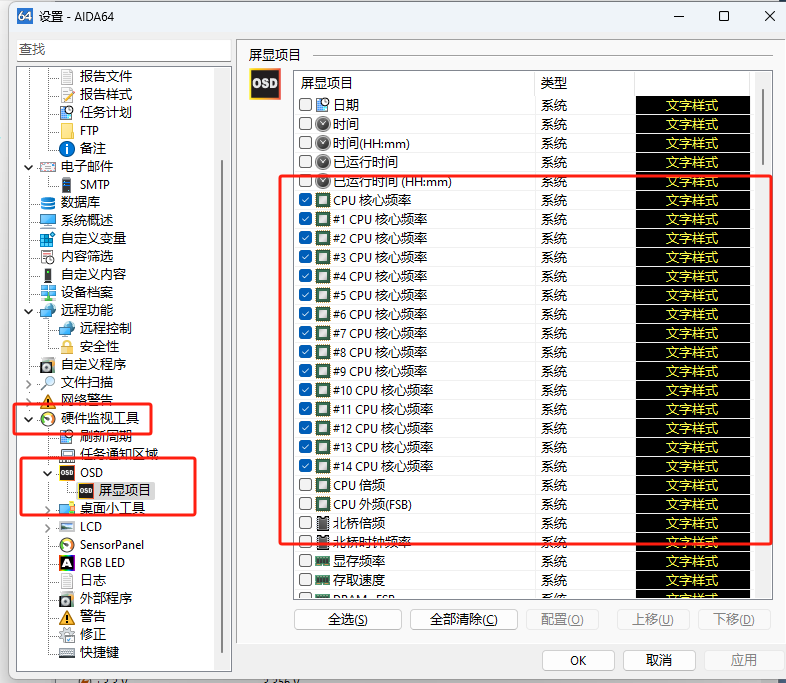Open the 远程控制 icon
This screenshot has height=683, width=786.
click(x=67, y=329)
